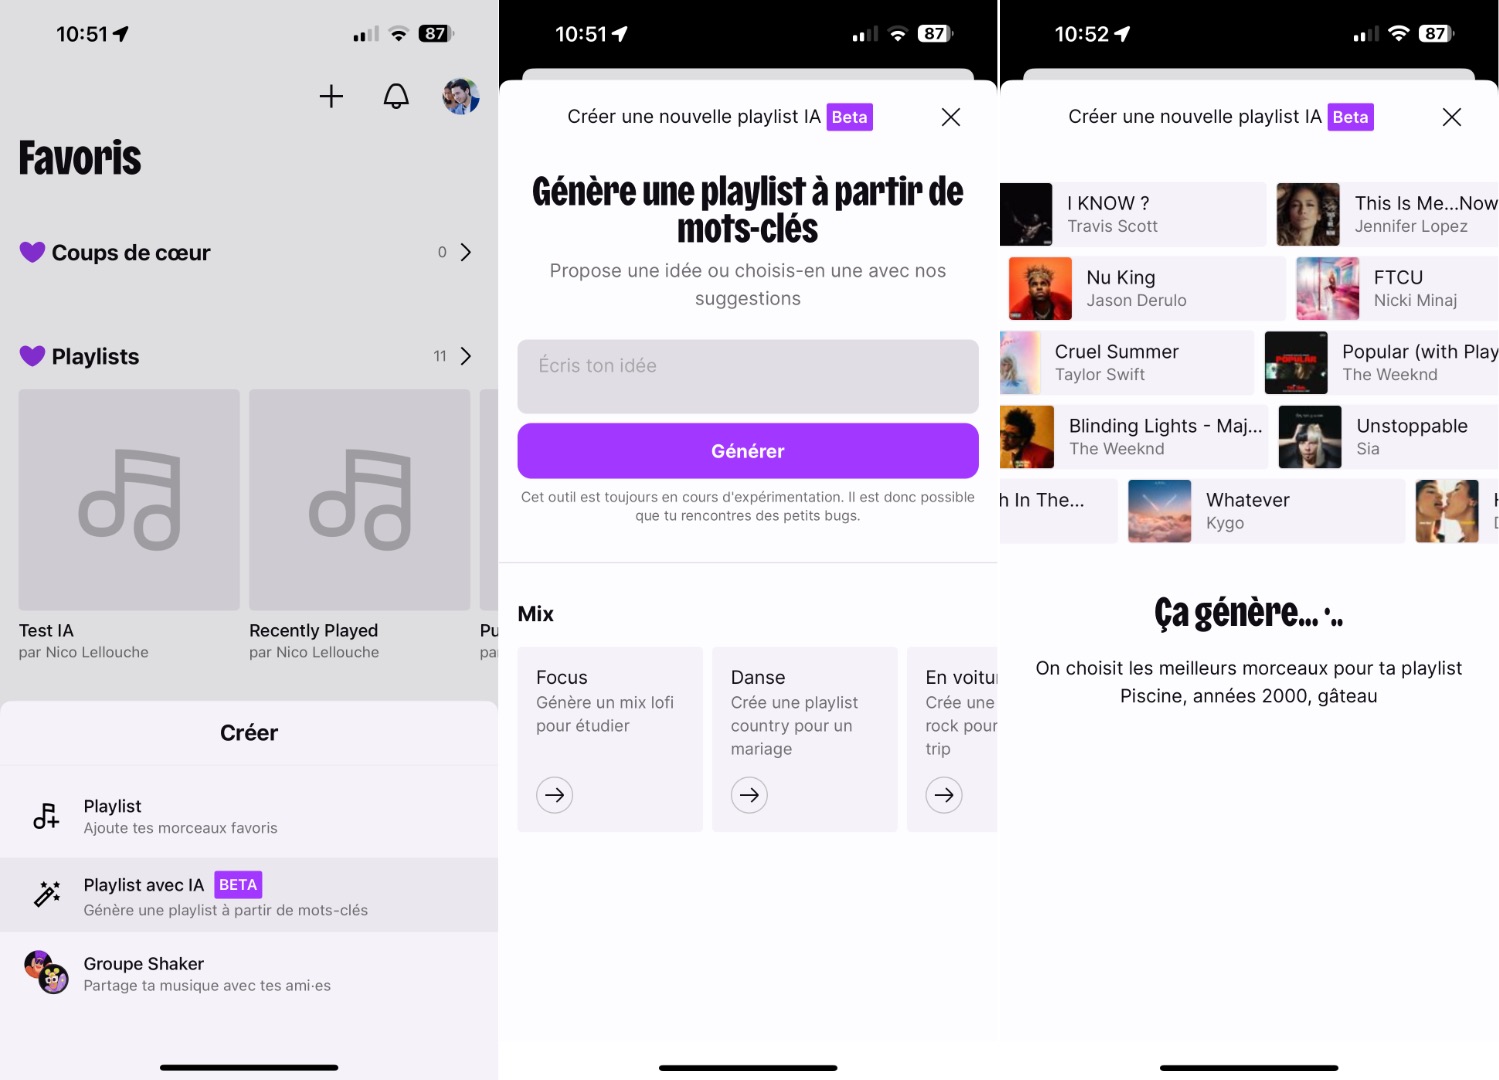Click the purple Générer button
The image size is (1499, 1080).
[x=748, y=451]
